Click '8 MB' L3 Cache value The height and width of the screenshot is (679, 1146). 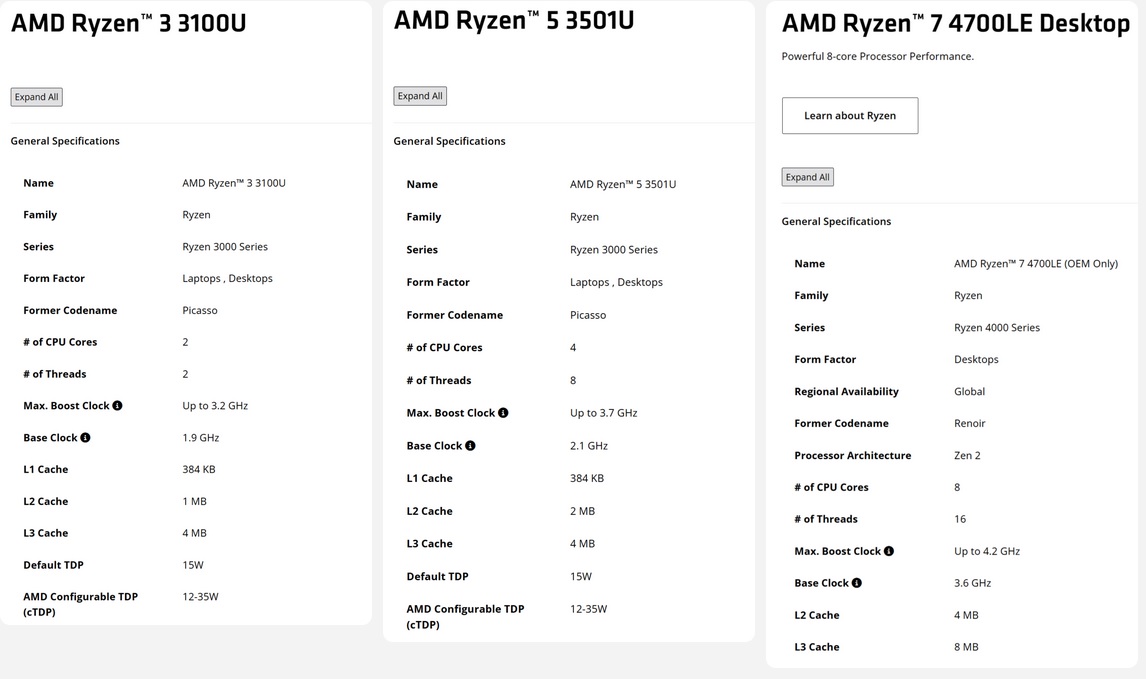[966, 647]
